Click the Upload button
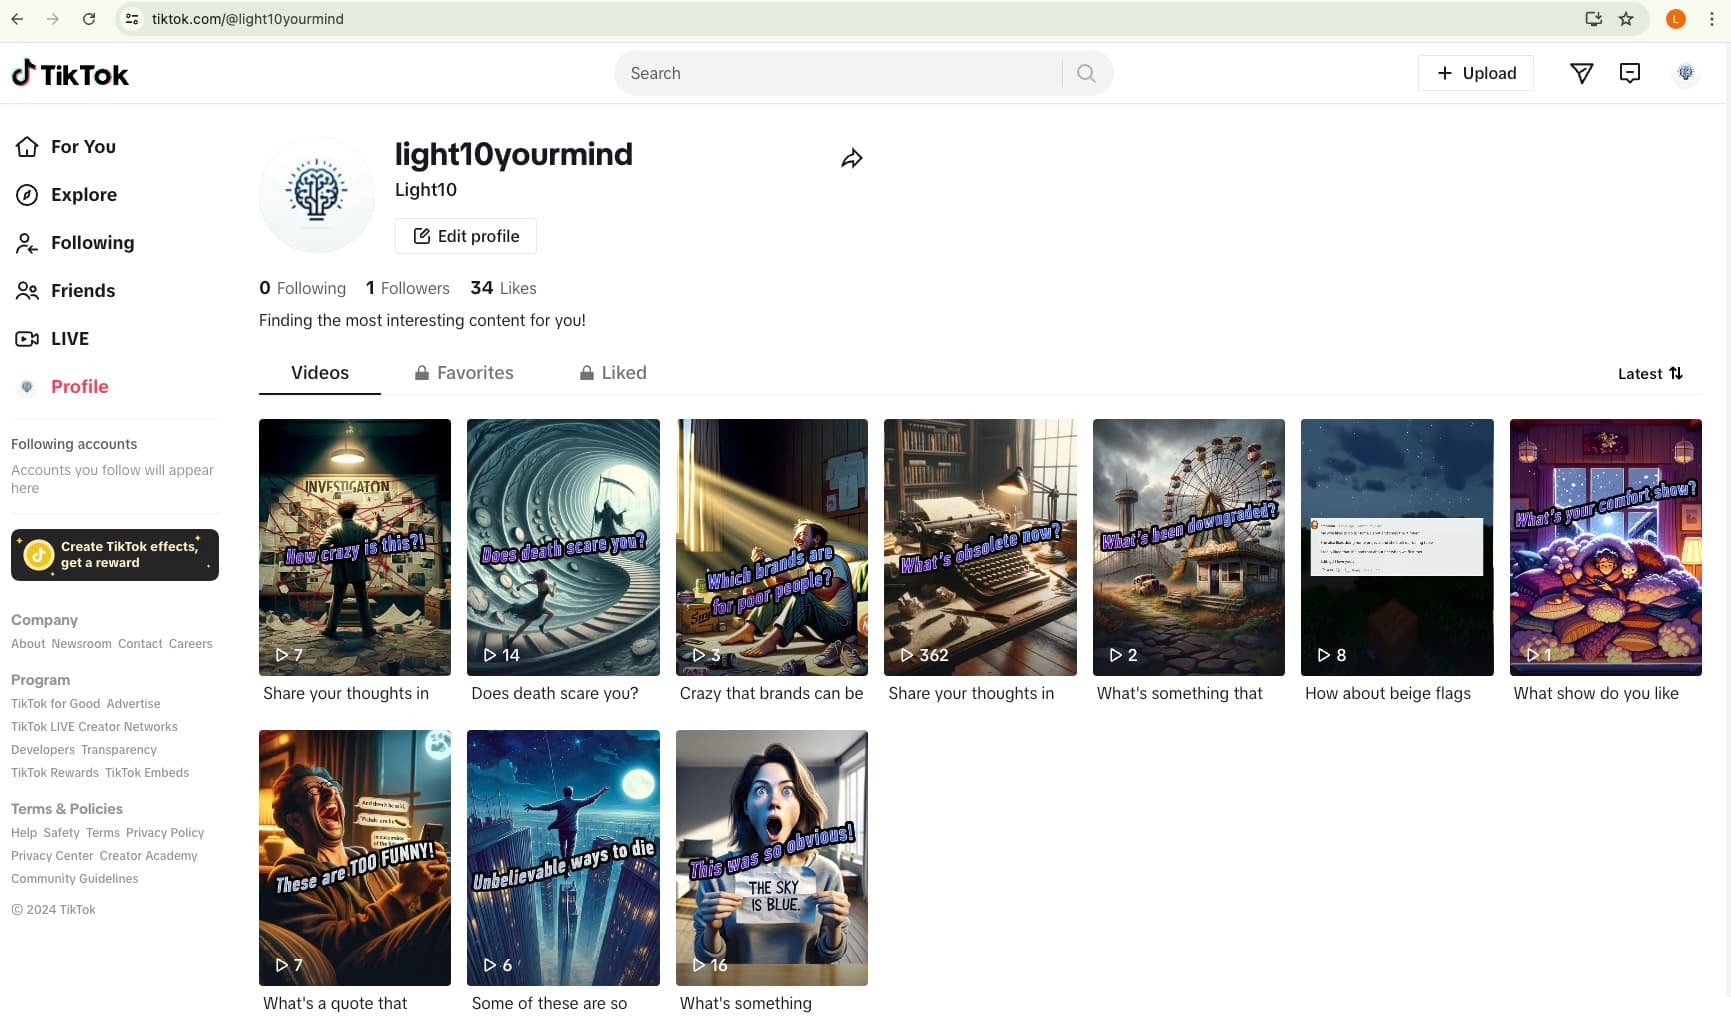The height and width of the screenshot is (1033, 1731). tap(1475, 73)
